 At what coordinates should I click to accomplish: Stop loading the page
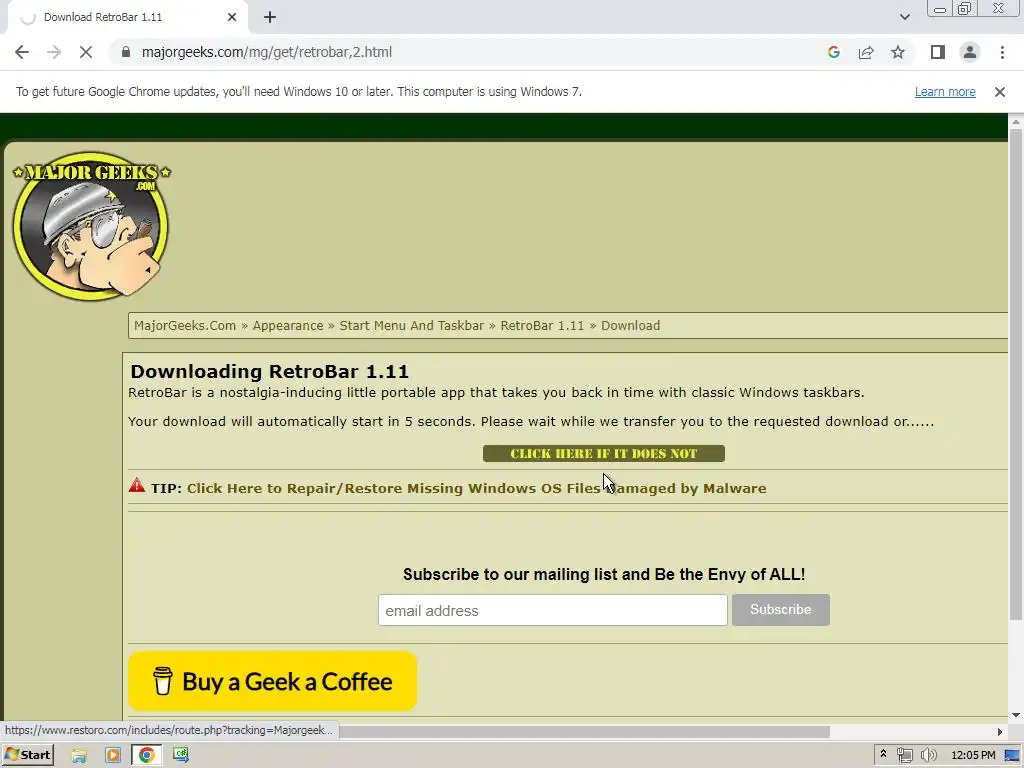[86, 52]
